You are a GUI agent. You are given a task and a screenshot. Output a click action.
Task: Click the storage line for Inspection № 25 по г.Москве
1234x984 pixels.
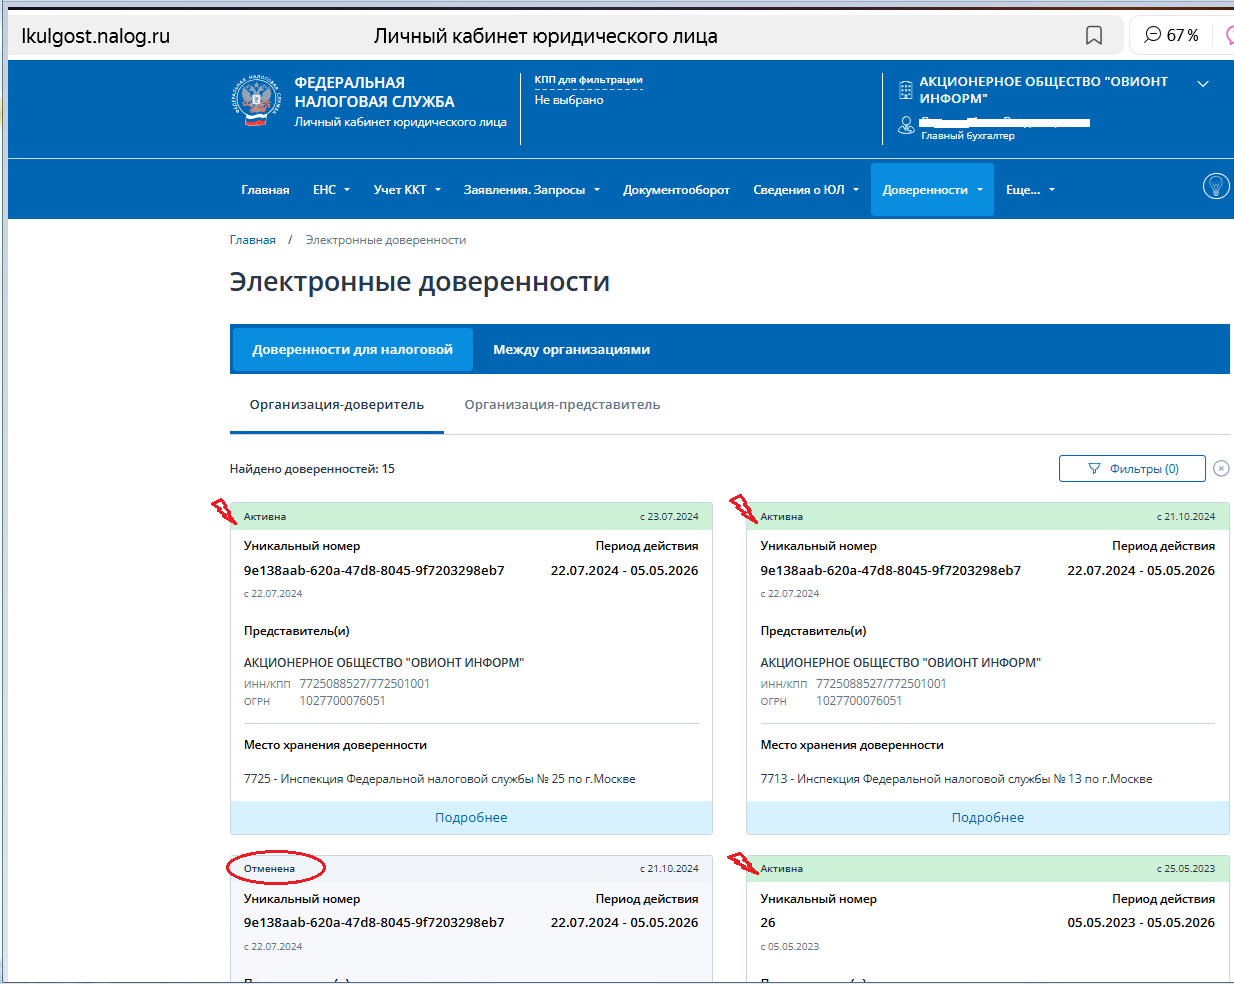[x=440, y=779]
